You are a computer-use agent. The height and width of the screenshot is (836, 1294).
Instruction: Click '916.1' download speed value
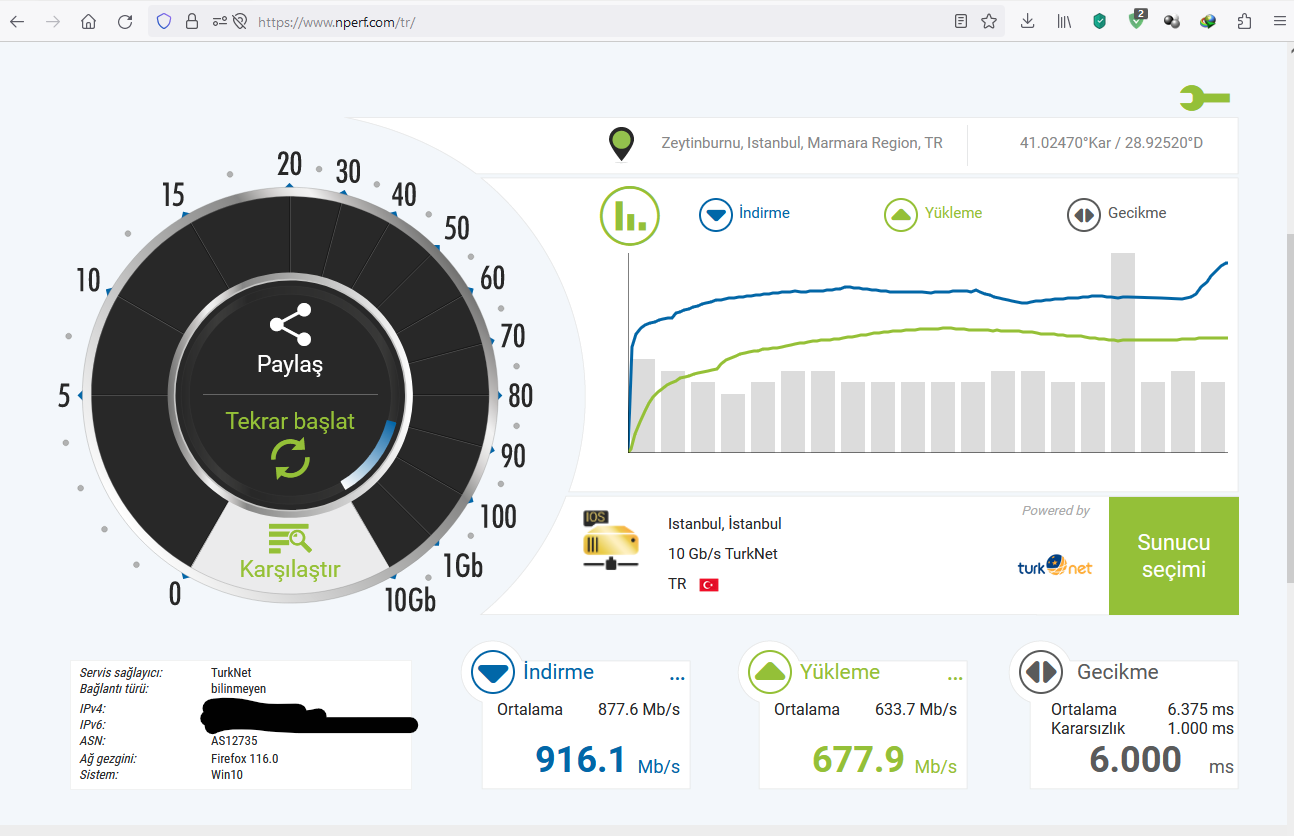[580, 760]
